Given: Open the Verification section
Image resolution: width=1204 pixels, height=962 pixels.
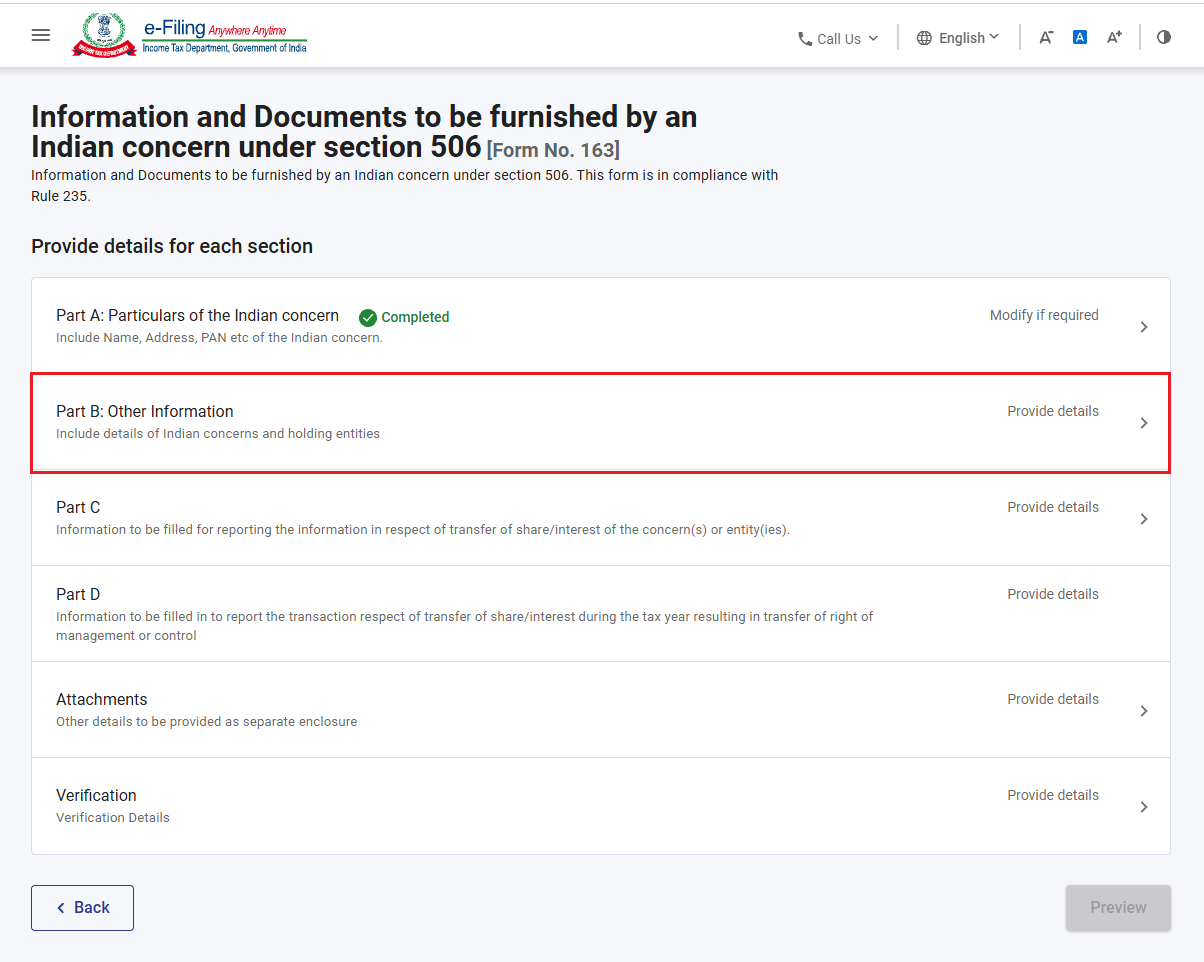Looking at the screenshot, I should click(x=601, y=806).
